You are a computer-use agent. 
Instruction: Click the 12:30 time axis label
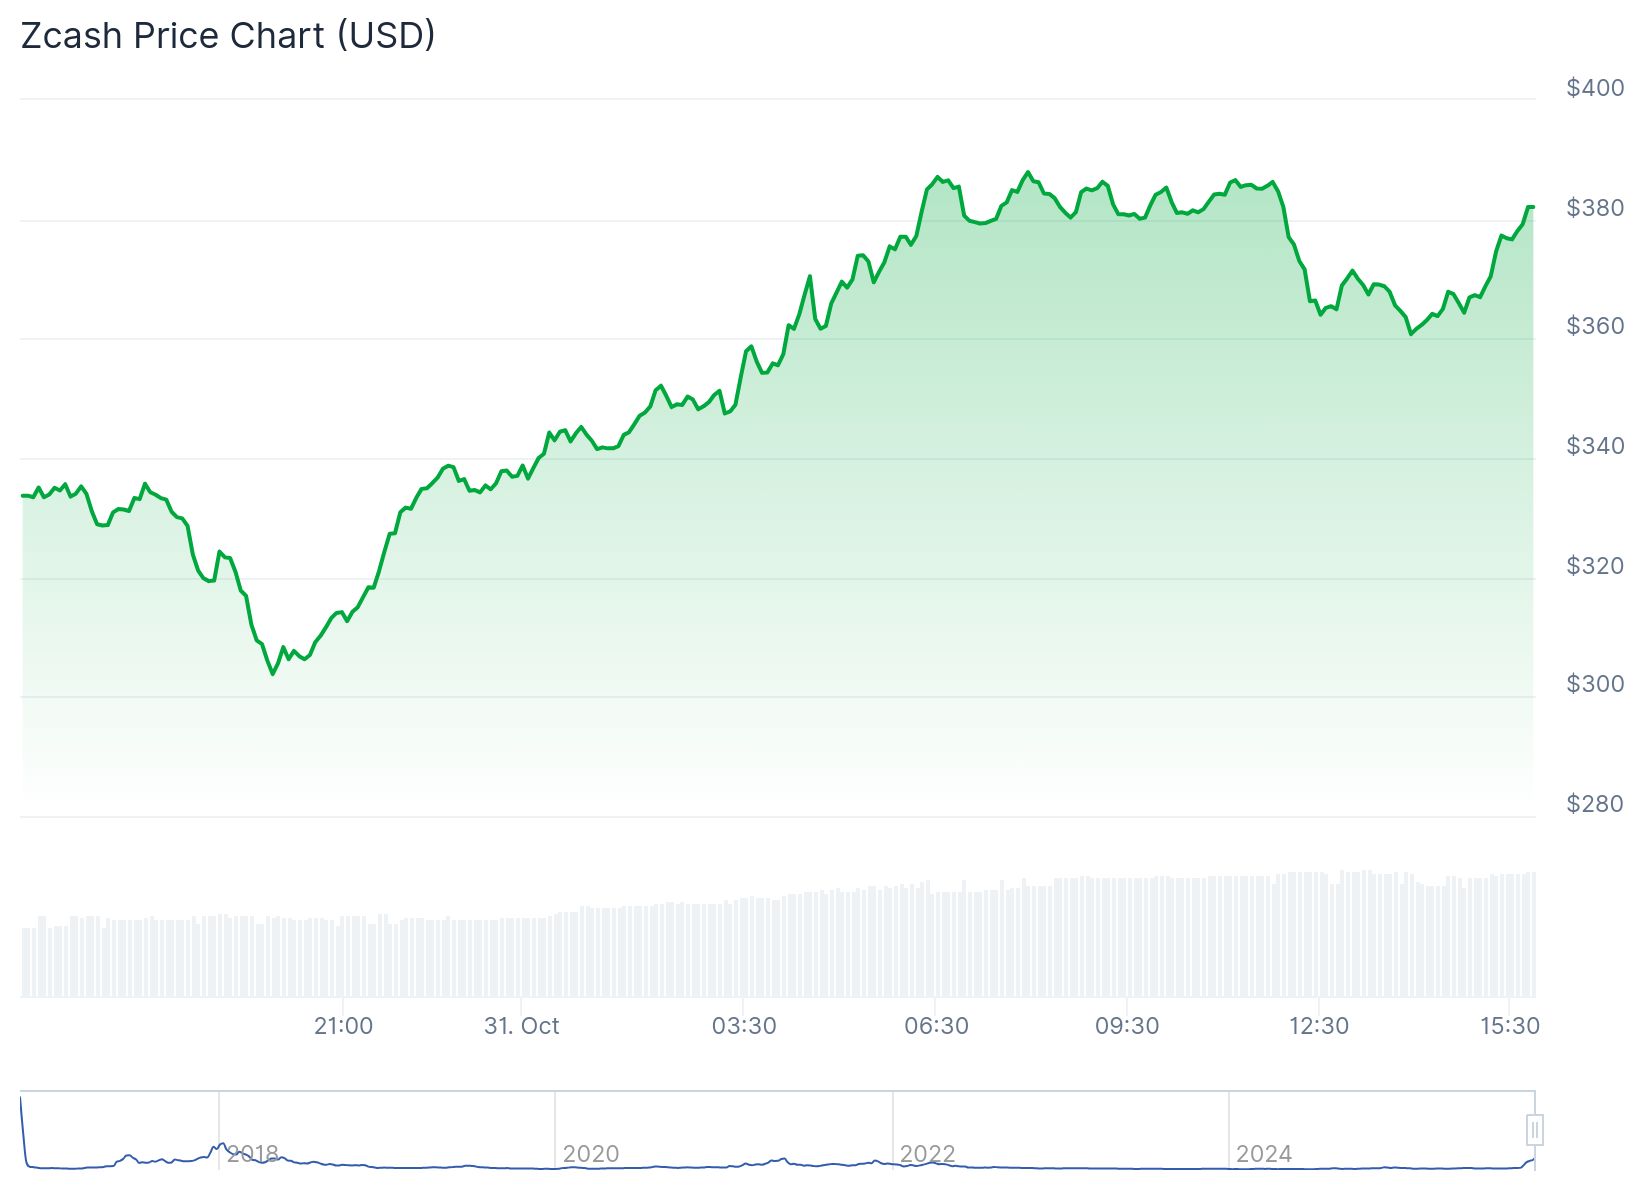point(1319,1026)
